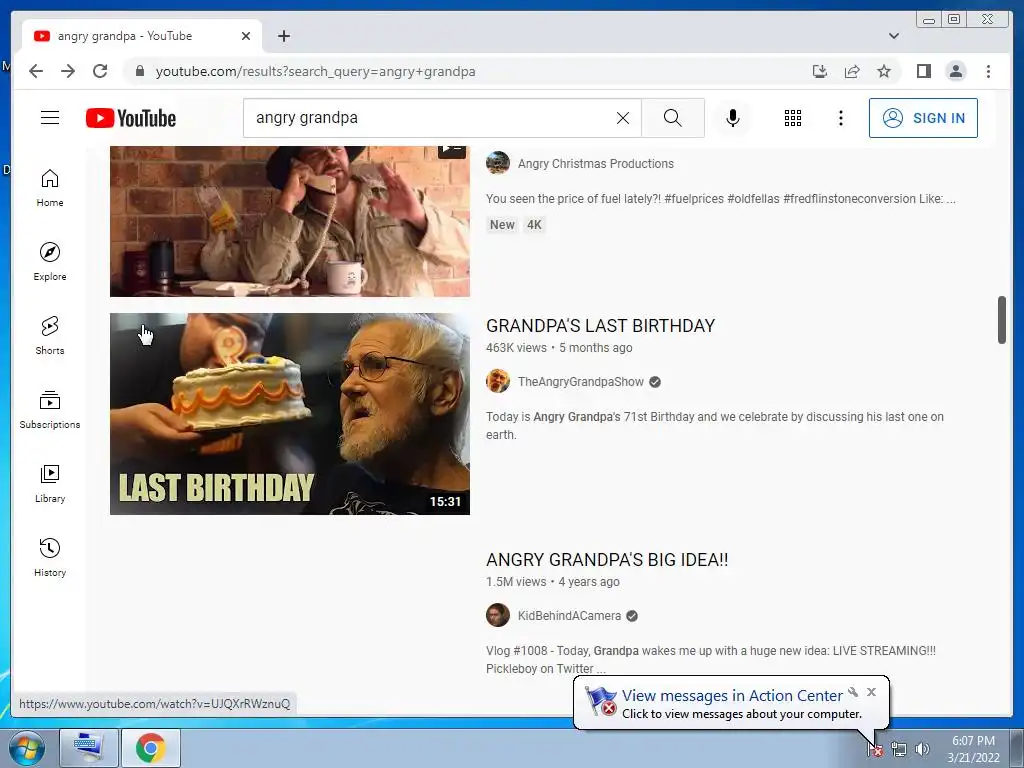Open History in the sidebar
Viewport: 1024px width, 768px height.
point(50,557)
